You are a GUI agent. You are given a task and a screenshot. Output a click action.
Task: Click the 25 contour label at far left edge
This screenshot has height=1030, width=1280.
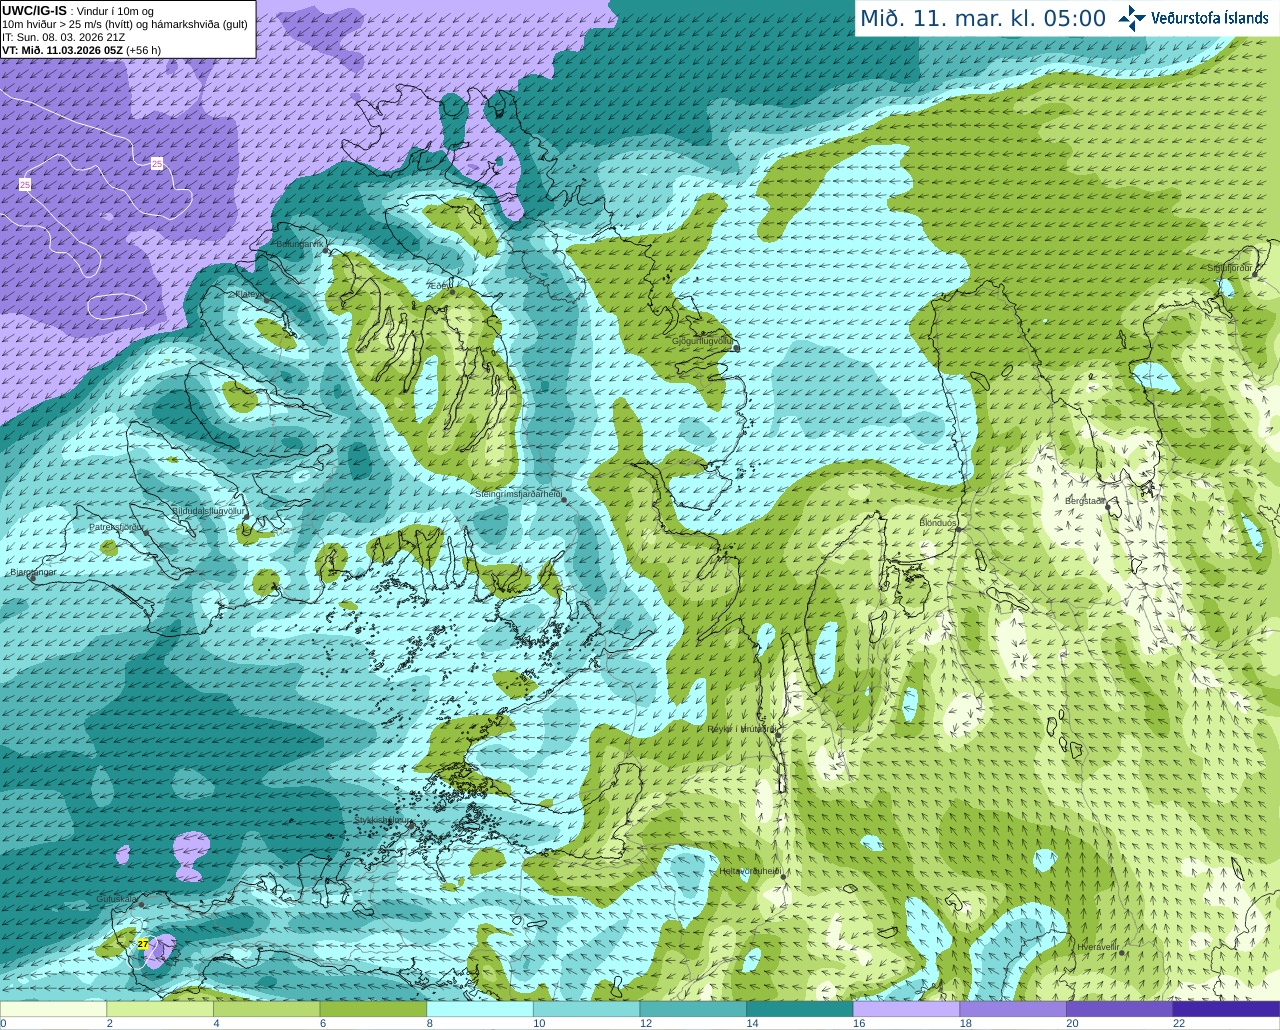[25, 184]
